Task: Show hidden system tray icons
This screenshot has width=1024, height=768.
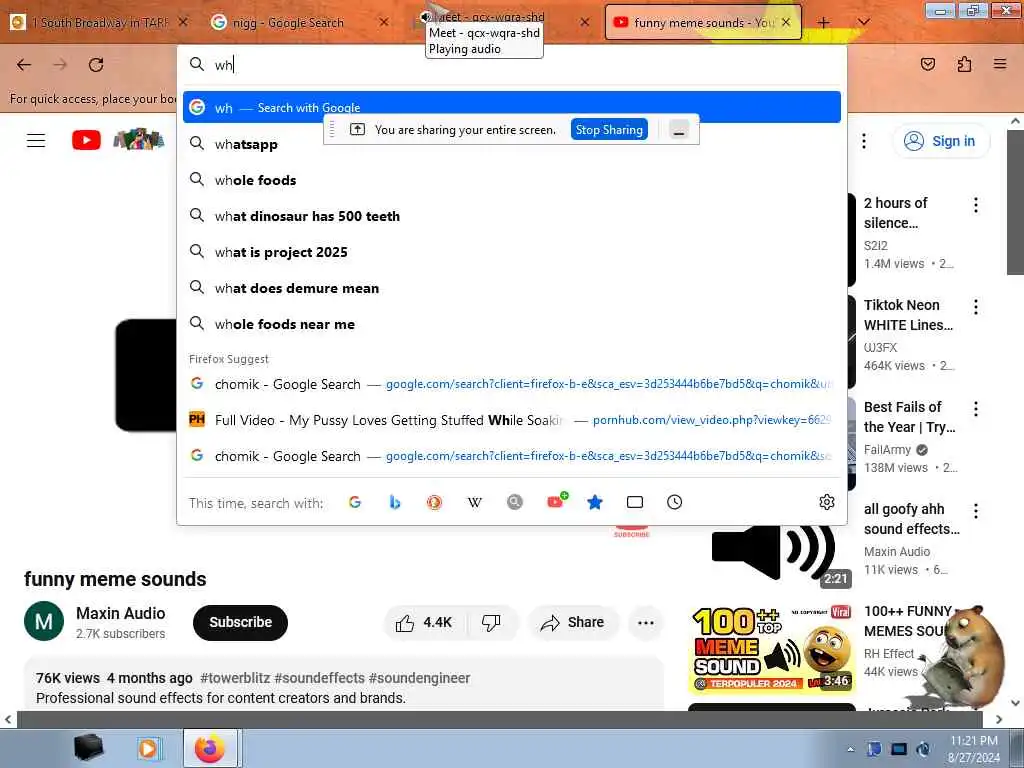Action: [850, 749]
